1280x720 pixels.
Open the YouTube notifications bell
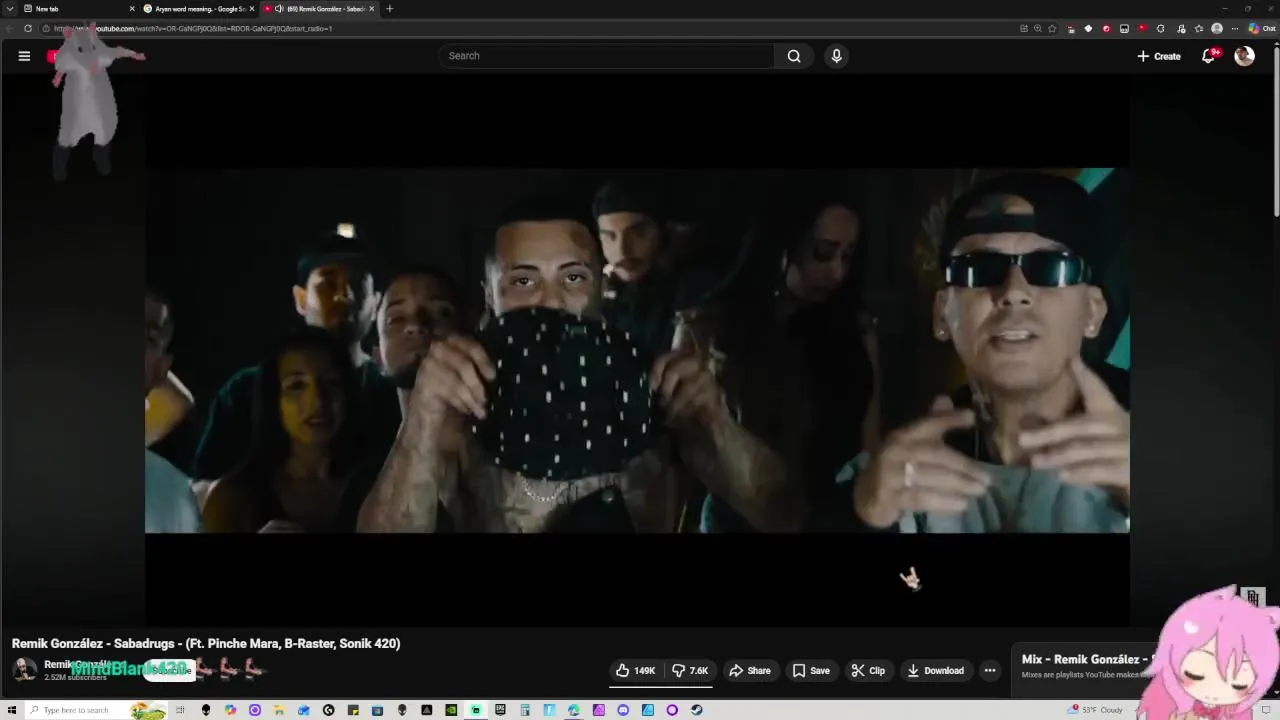tap(1208, 56)
